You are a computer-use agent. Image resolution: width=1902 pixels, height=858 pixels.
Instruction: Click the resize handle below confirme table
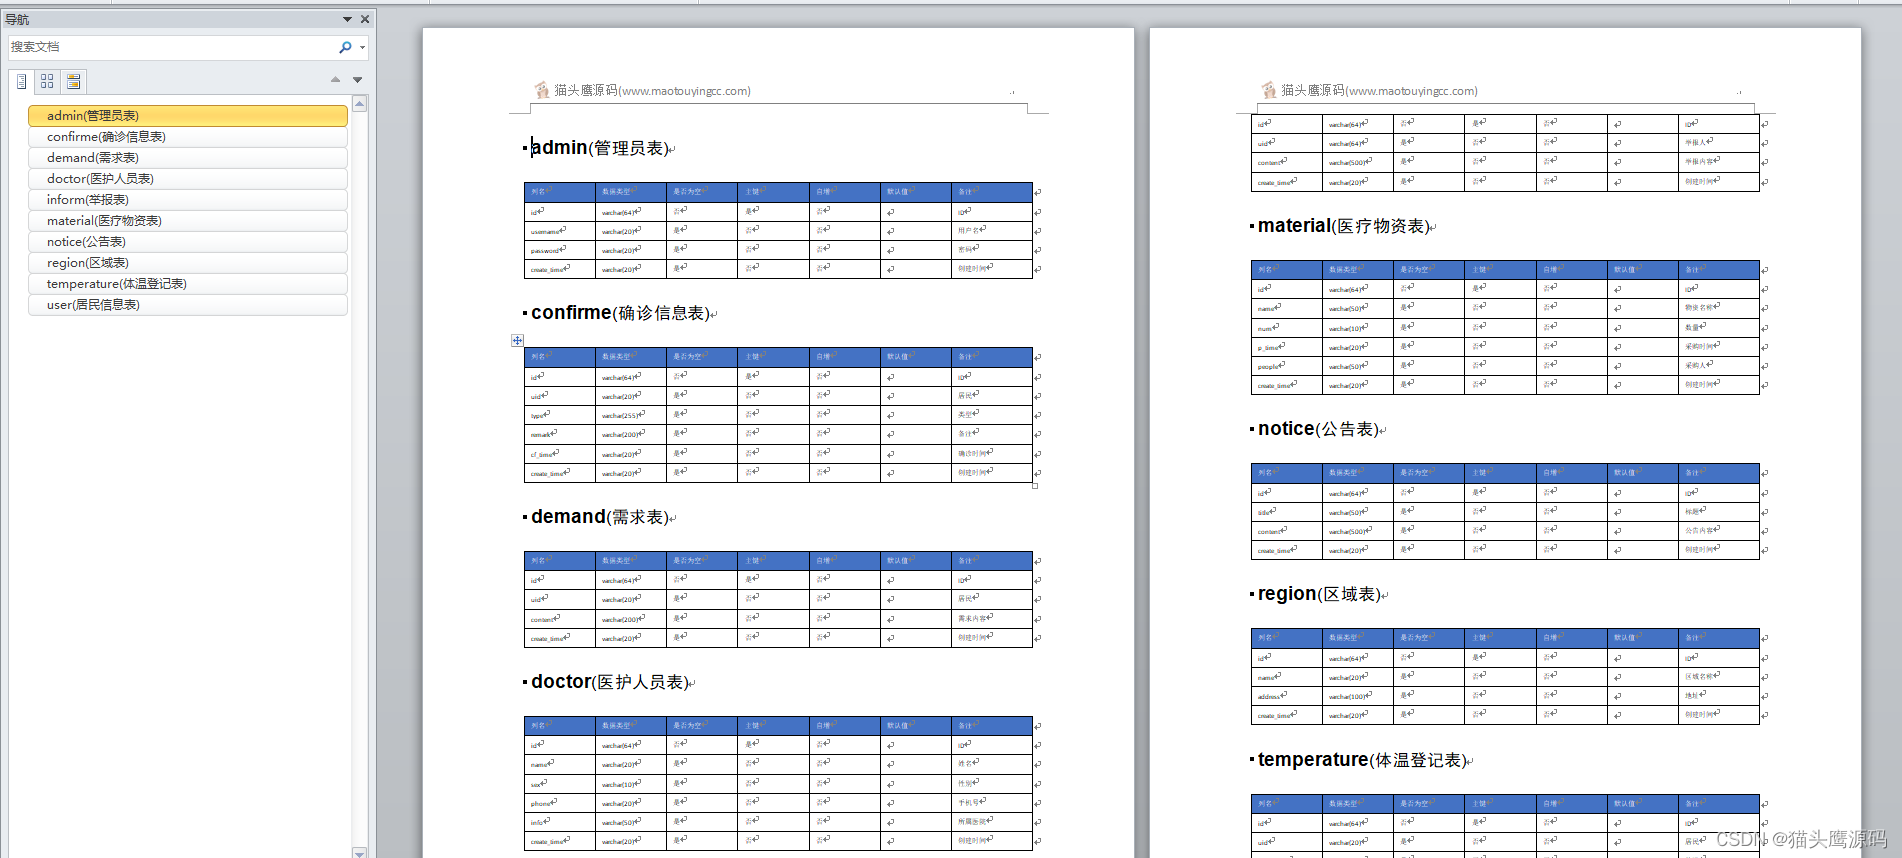[x=1035, y=486]
